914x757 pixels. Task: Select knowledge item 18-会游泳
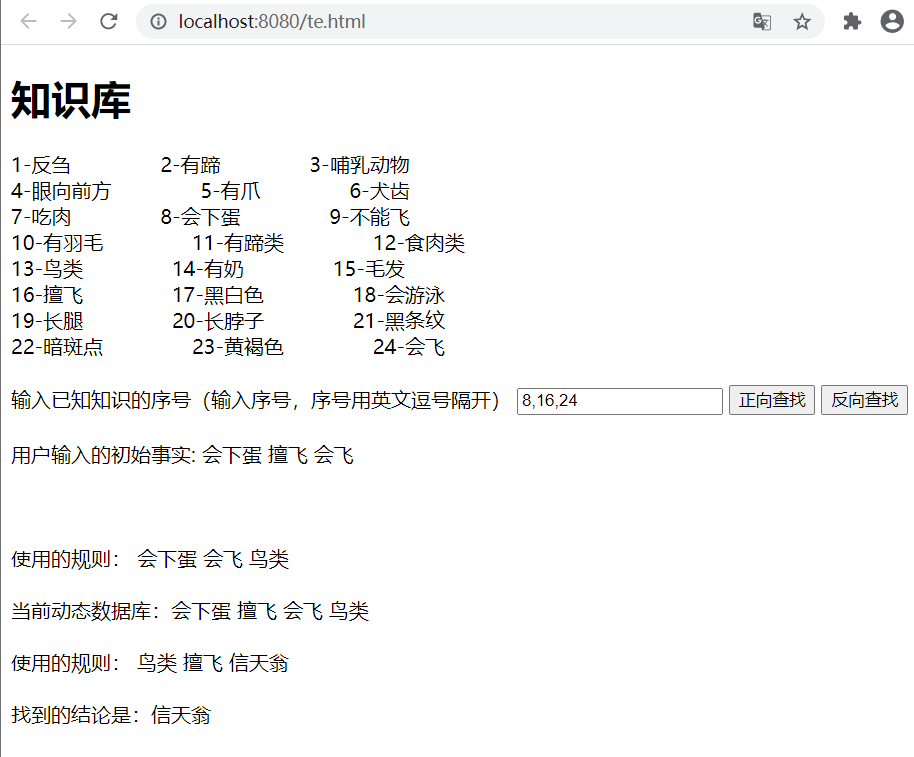point(399,295)
